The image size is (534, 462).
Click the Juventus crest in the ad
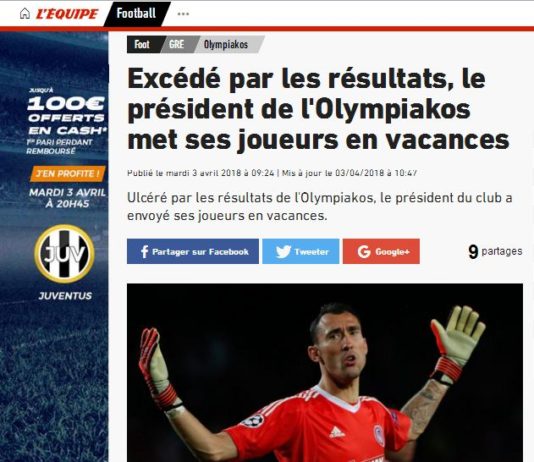[64, 254]
